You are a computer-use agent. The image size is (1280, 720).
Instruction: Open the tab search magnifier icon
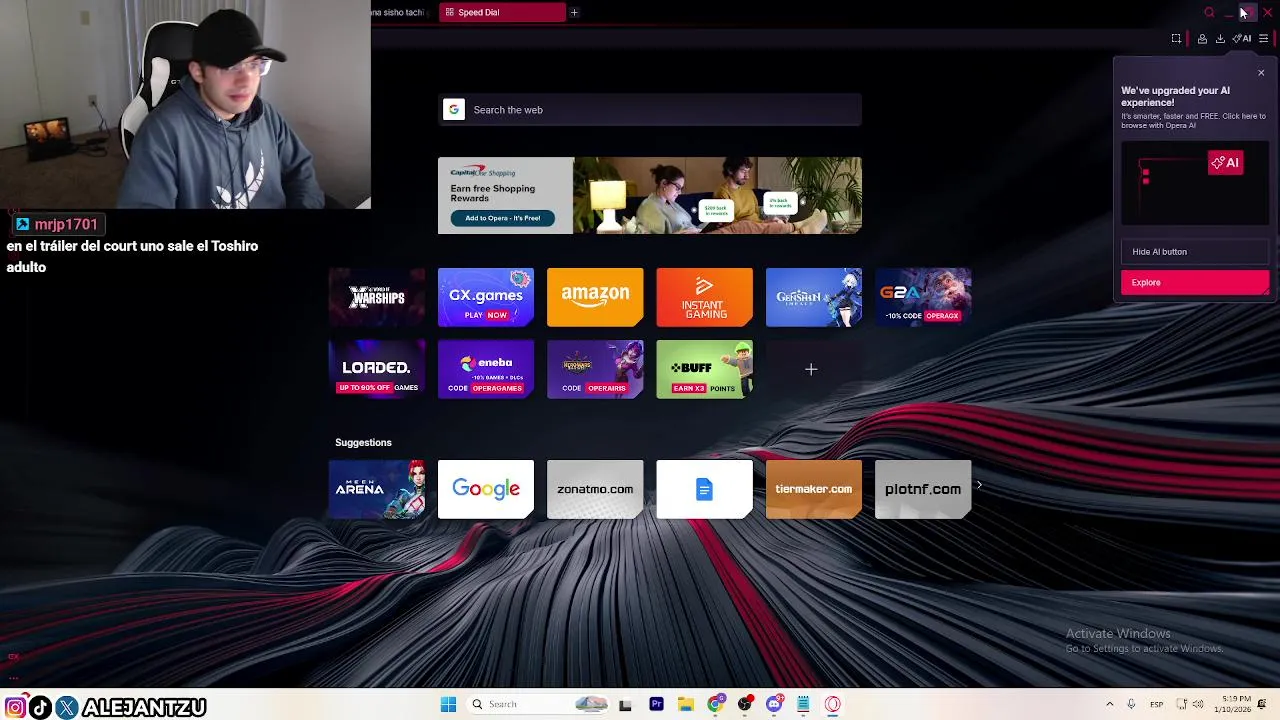[x=1209, y=13]
